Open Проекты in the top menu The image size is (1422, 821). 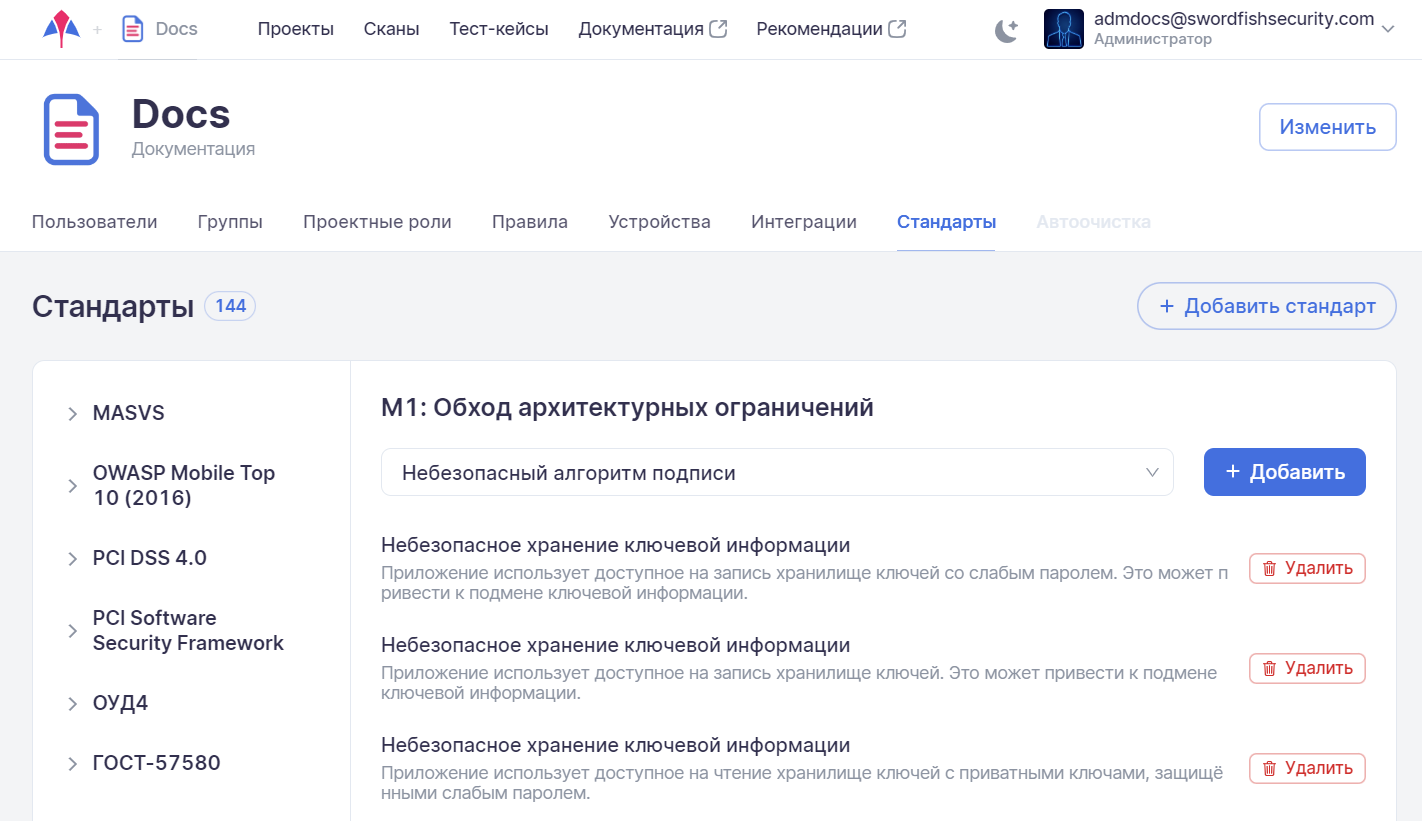point(295,29)
